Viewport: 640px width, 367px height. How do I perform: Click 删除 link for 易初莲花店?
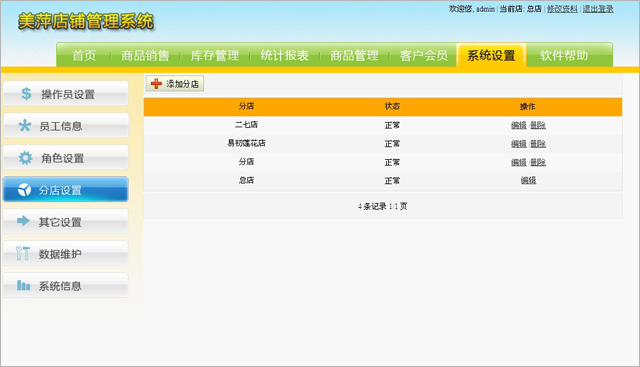pyautogui.click(x=538, y=144)
